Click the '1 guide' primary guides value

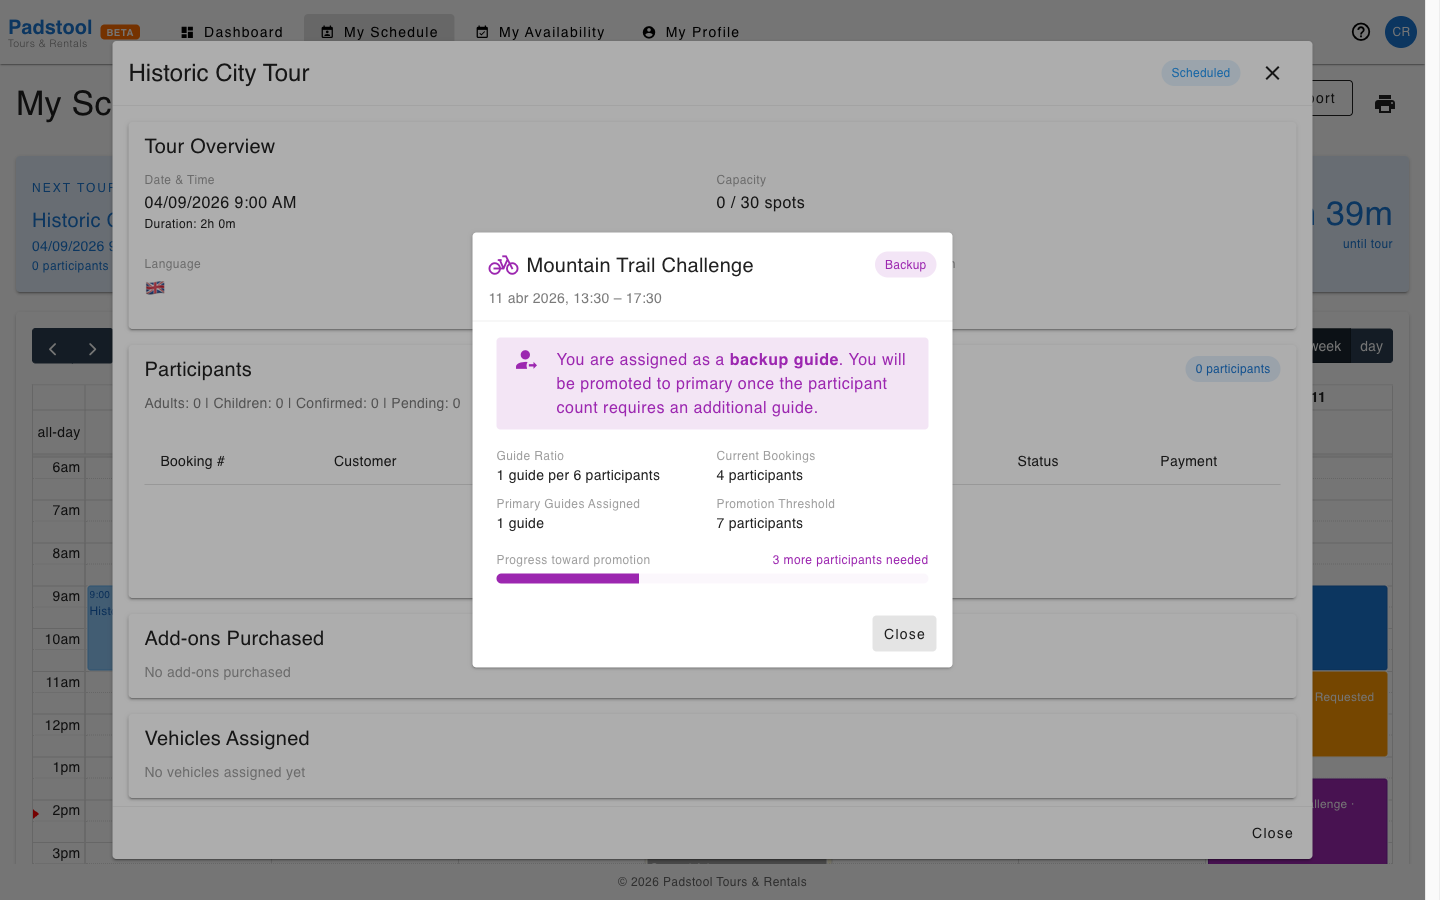click(x=520, y=524)
